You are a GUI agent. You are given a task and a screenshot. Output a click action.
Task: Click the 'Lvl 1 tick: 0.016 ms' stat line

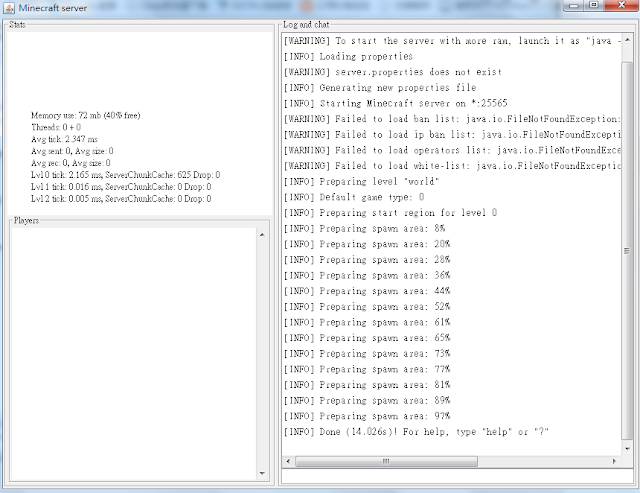(121, 187)
